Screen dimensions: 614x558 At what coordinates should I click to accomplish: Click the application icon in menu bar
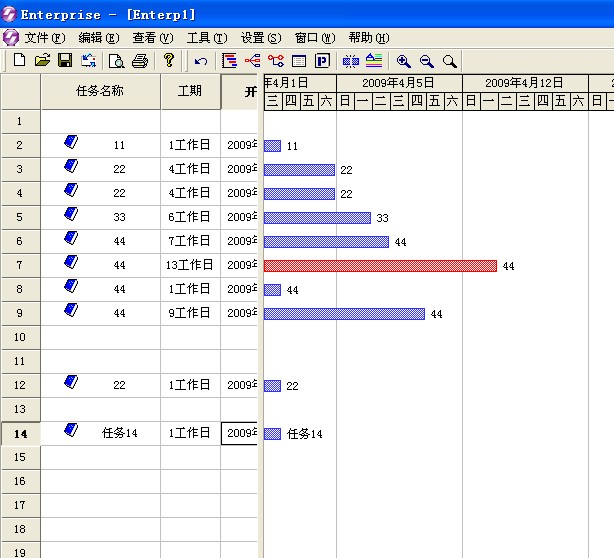pyautogui.click(x=11, y=38)
